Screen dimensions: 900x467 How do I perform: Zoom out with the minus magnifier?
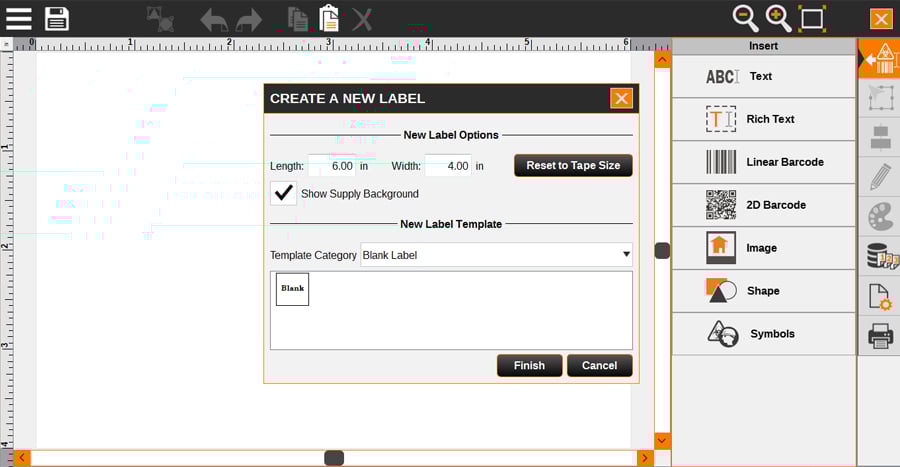point(746,18)
